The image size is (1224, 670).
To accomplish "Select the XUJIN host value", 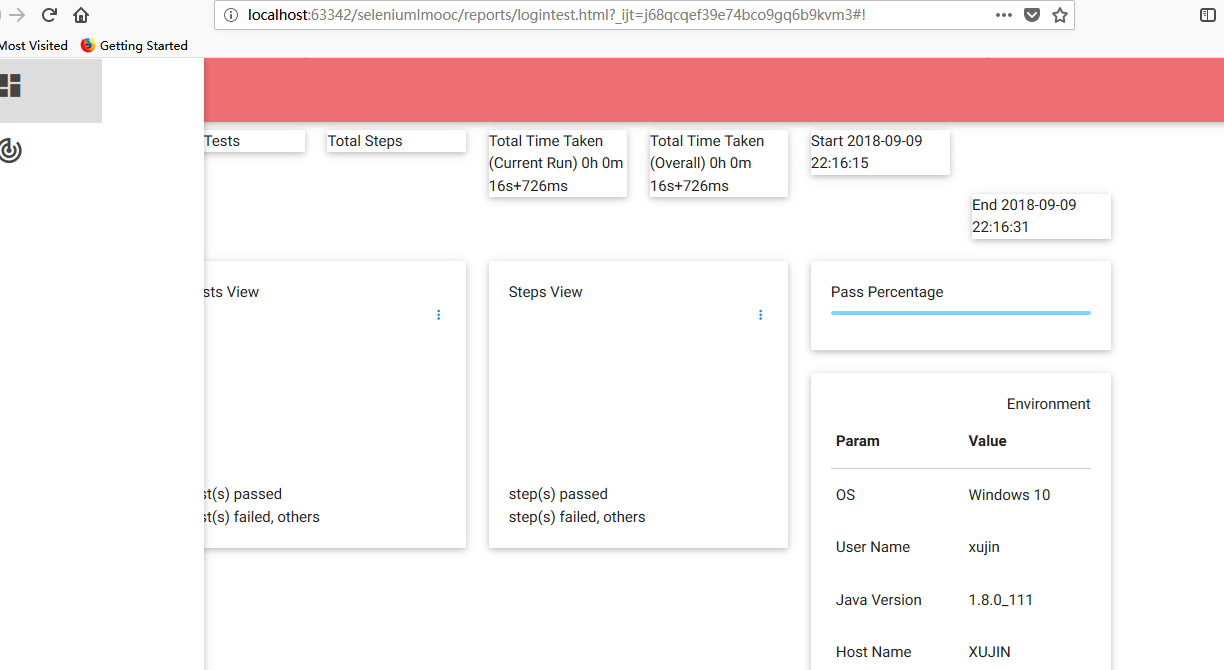I will (x=989, y=652).
